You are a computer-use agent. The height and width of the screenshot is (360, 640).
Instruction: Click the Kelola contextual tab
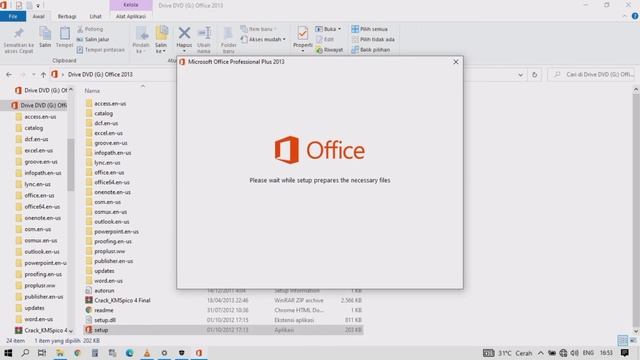(x=131, y=5)
